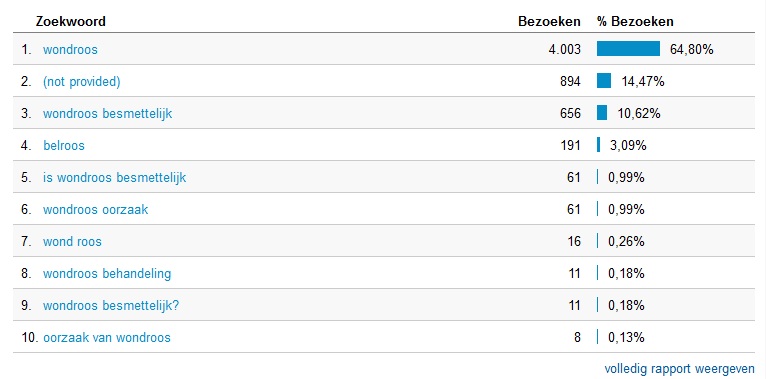
Task: Click the 10,62% blue percentage bar
Action: 602,113
